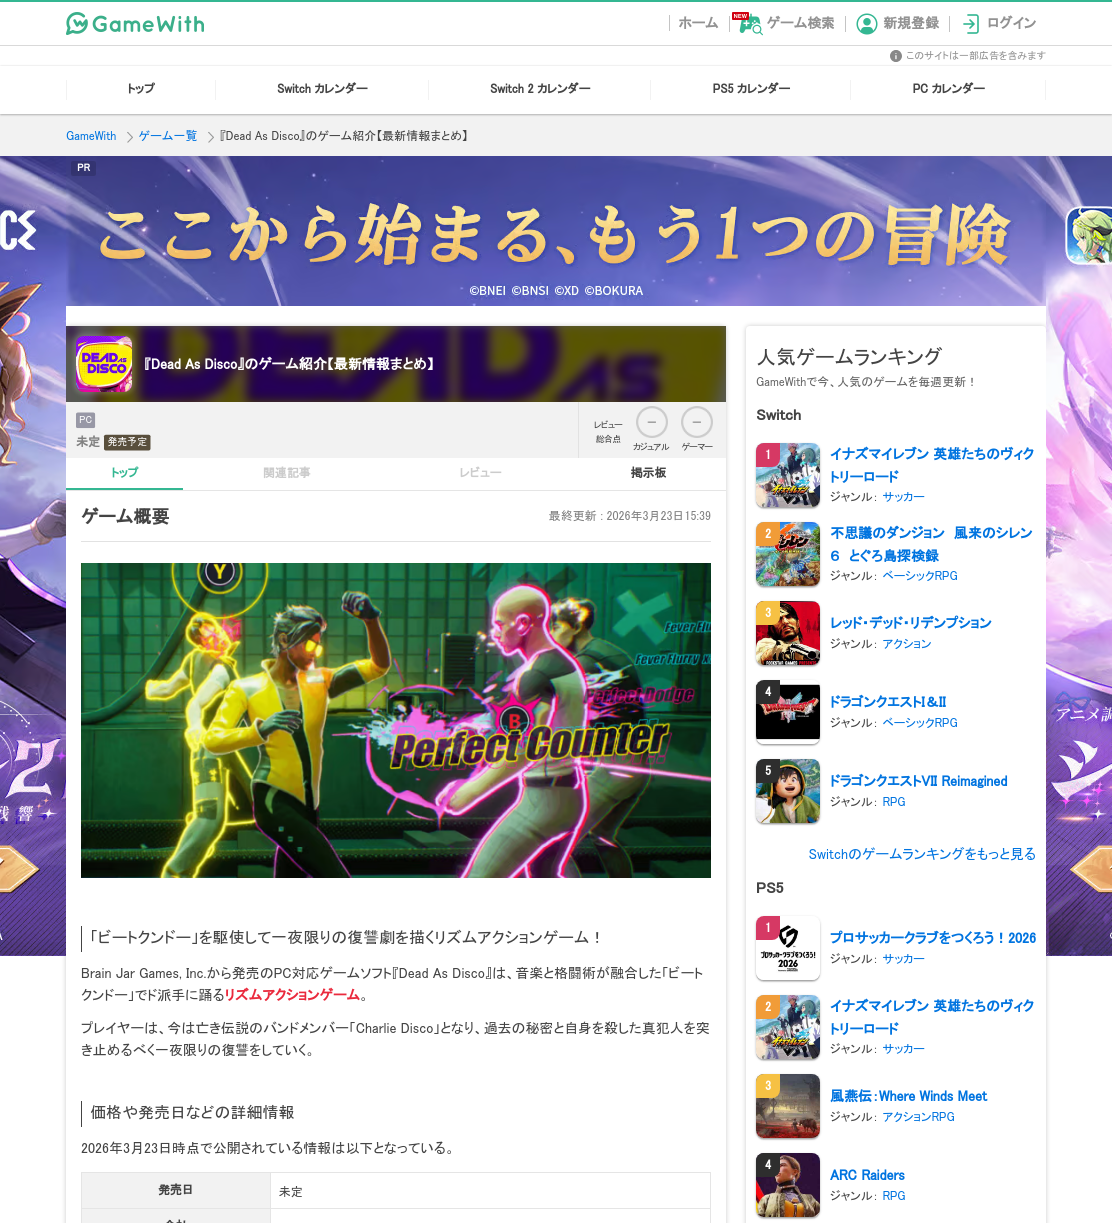This screenshot has width=1112, height=1223.
Task: Open the Switch カレンダー menu item
Action: coord(322,89)
